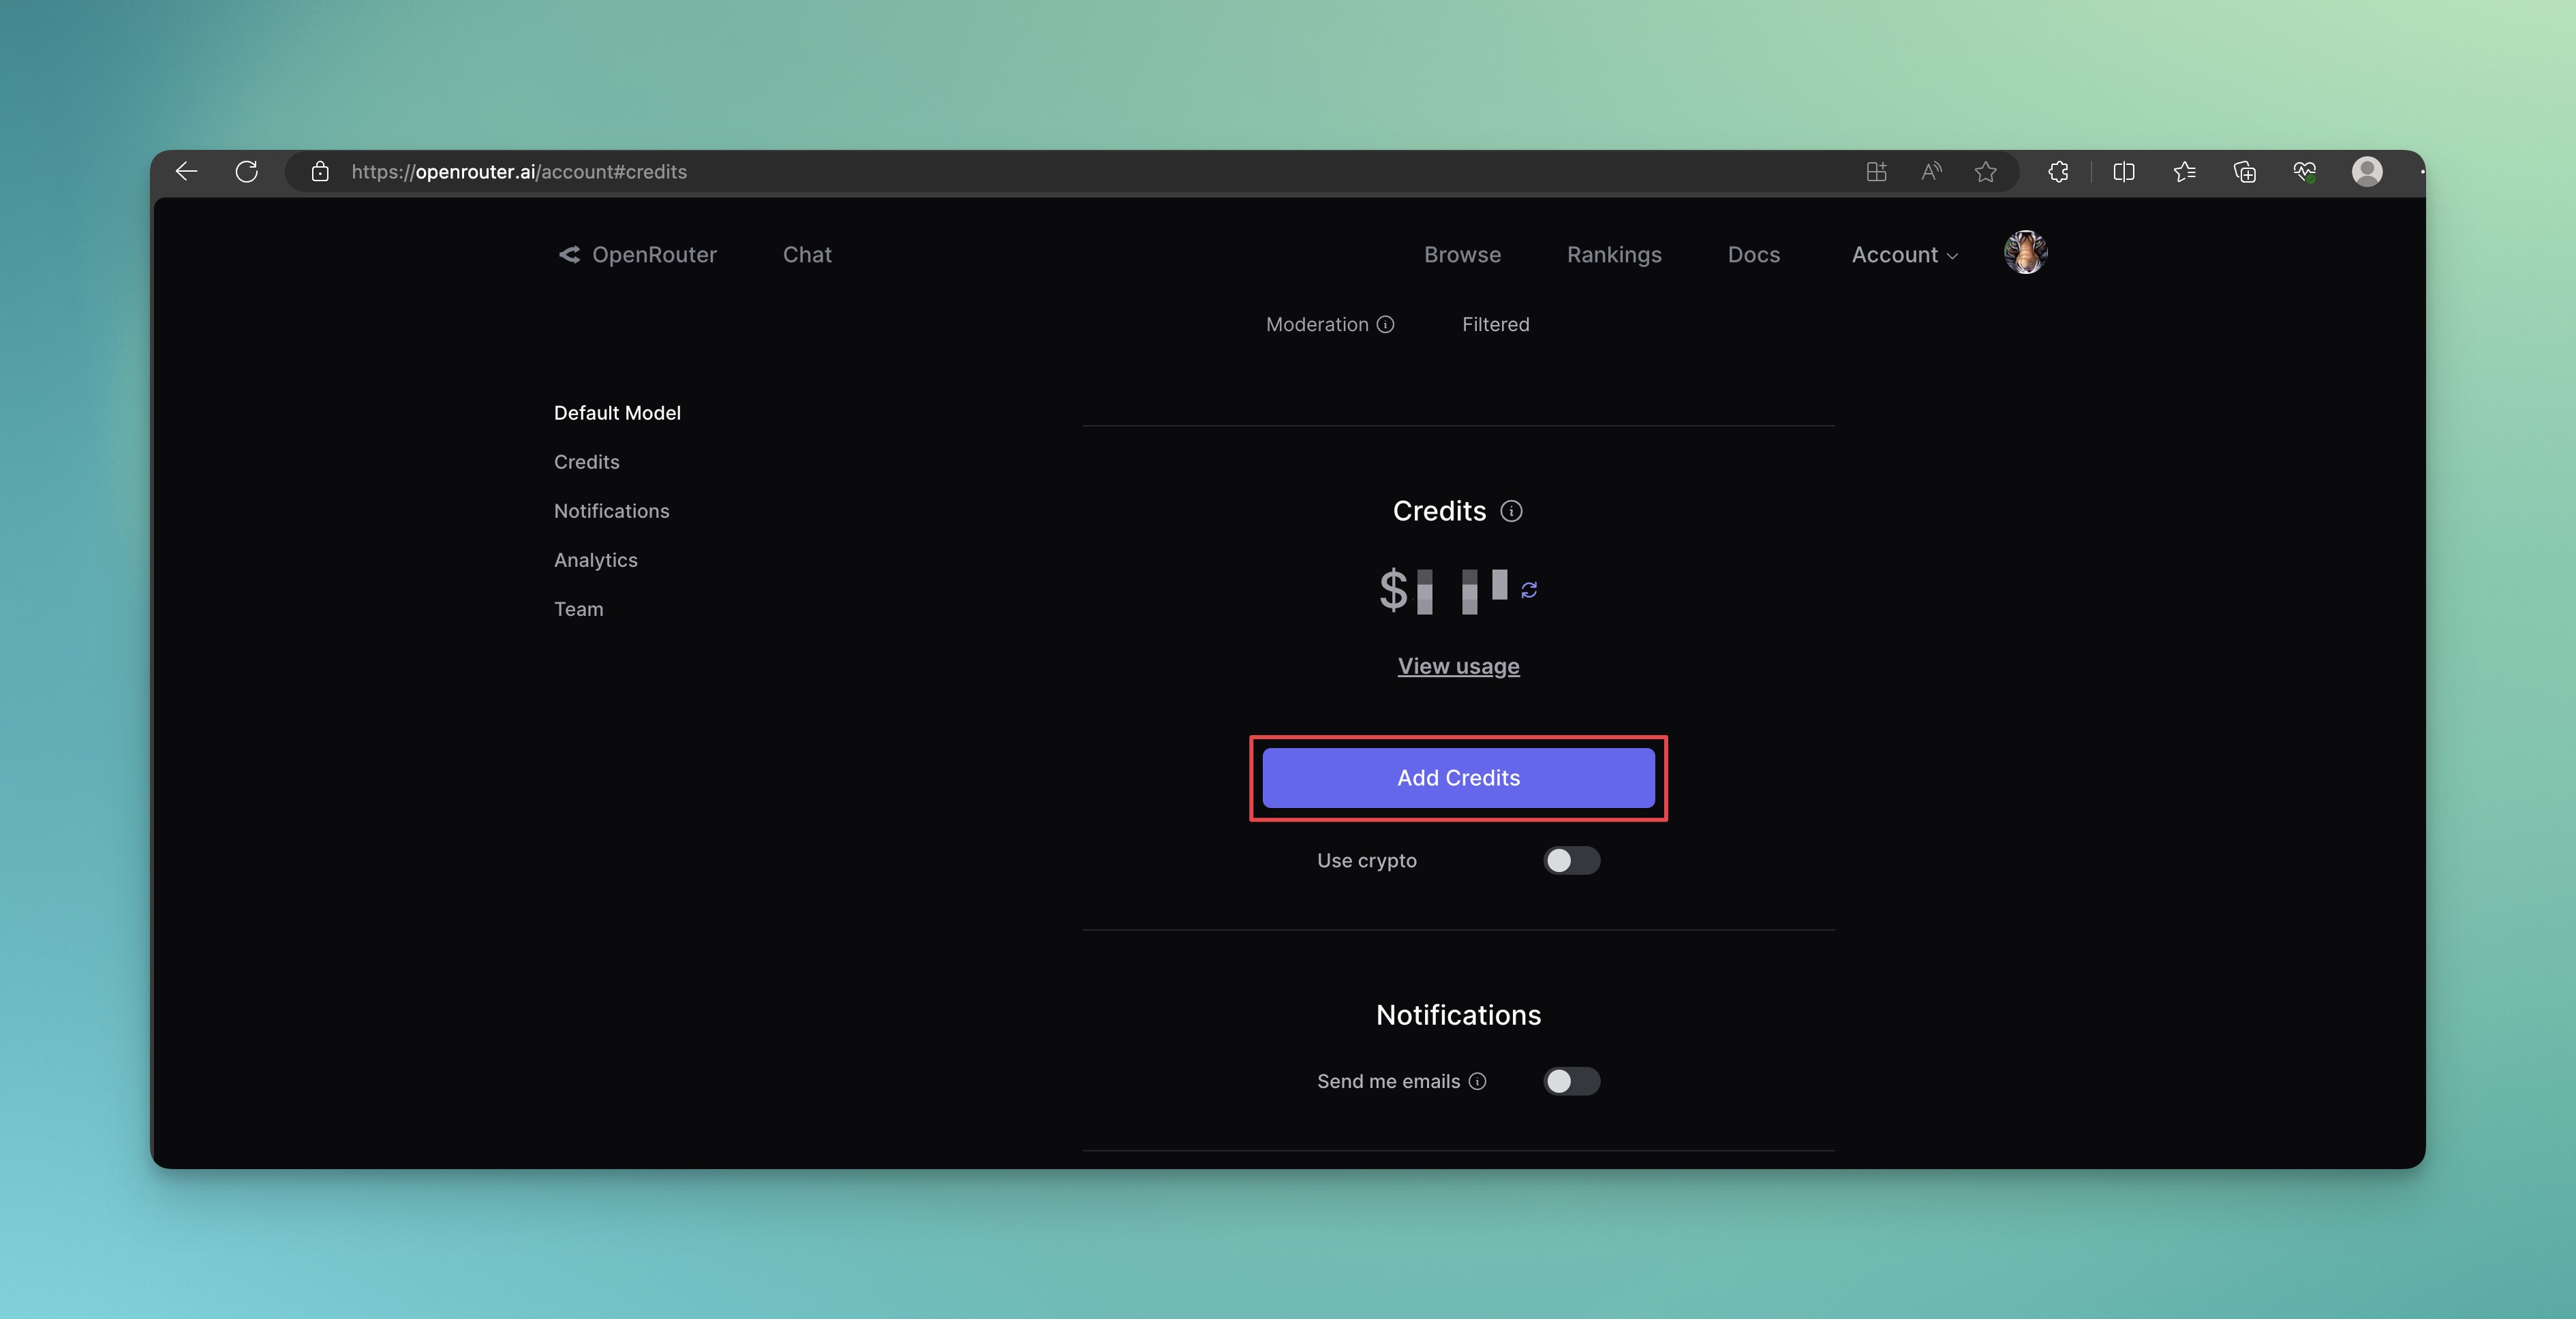2576x1319 pixels.
Task: Refresh the credits balance icon
Action: click(x=1529, y=590)
